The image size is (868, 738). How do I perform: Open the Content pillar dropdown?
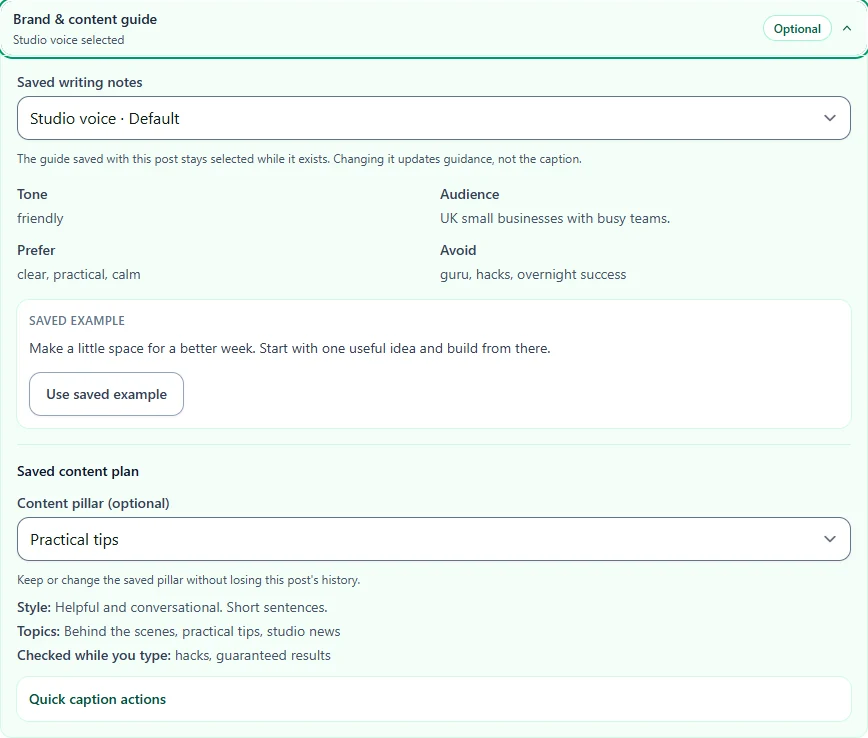click(433, 539)
